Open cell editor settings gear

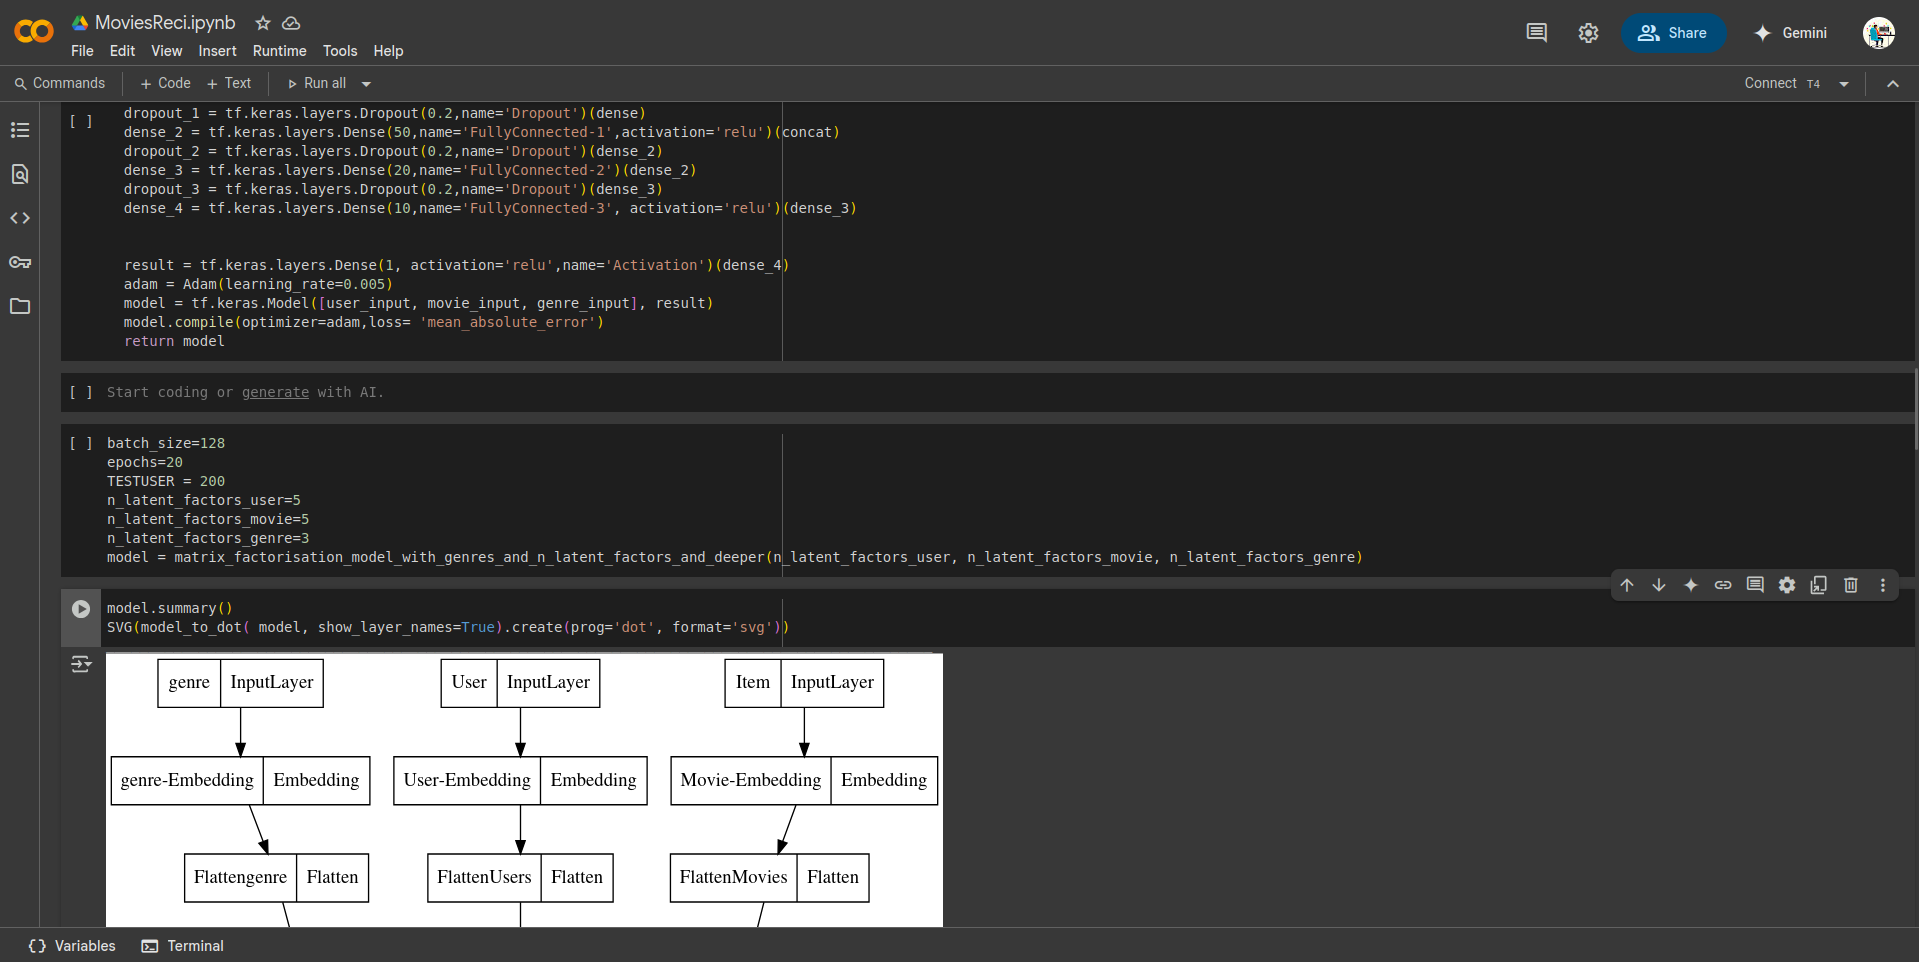point(1787,585)
